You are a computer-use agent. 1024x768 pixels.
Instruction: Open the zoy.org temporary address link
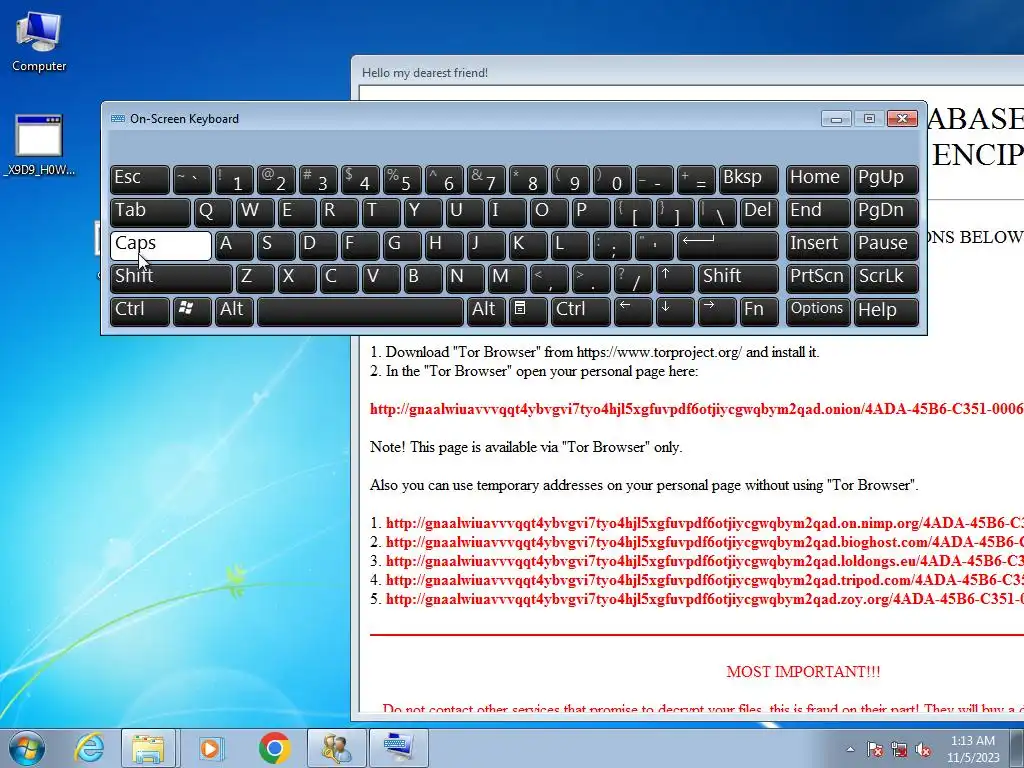(x=705, y=599)
